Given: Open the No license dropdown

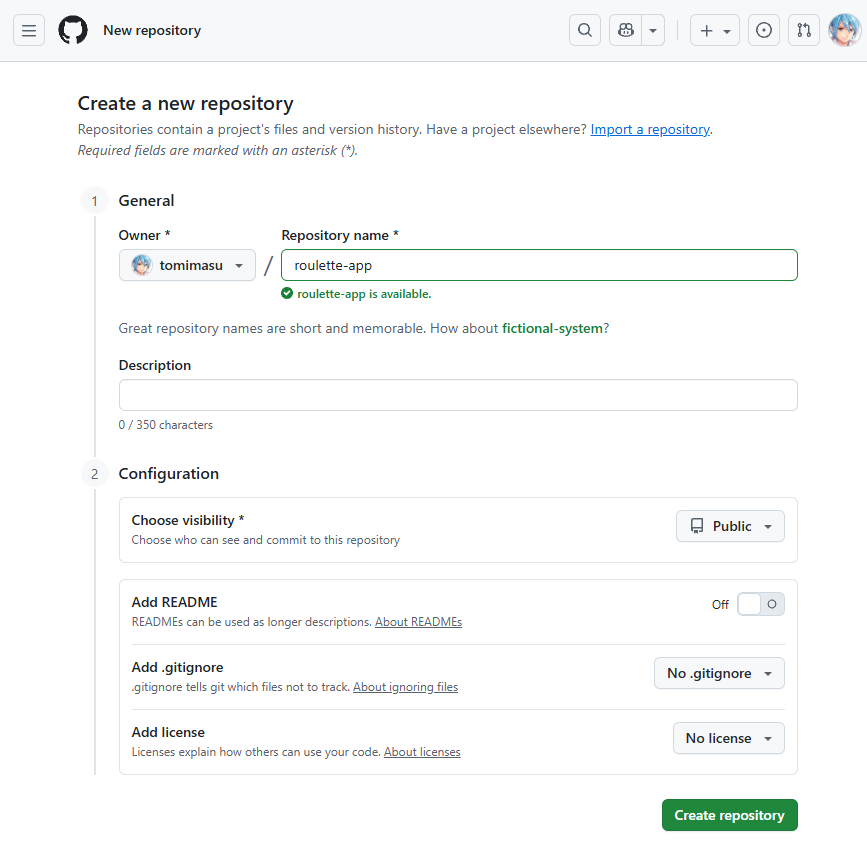Looking at the screenshot, I should [728, 738].
